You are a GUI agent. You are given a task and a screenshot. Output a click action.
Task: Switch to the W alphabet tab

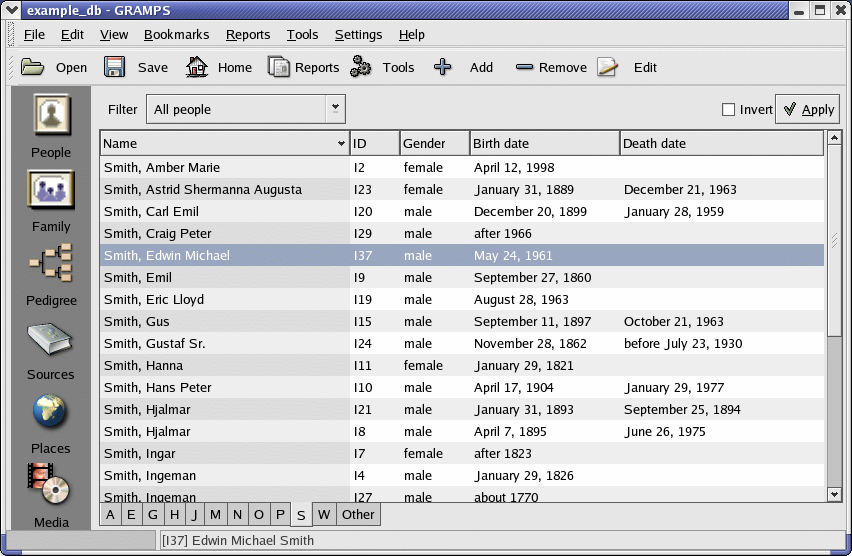click(x=323, y=515)
